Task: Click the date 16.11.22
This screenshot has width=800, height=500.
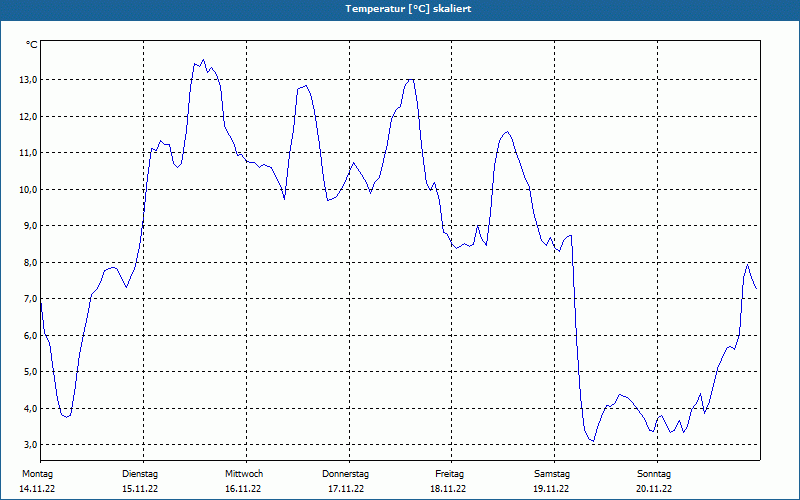Action: 243,489
